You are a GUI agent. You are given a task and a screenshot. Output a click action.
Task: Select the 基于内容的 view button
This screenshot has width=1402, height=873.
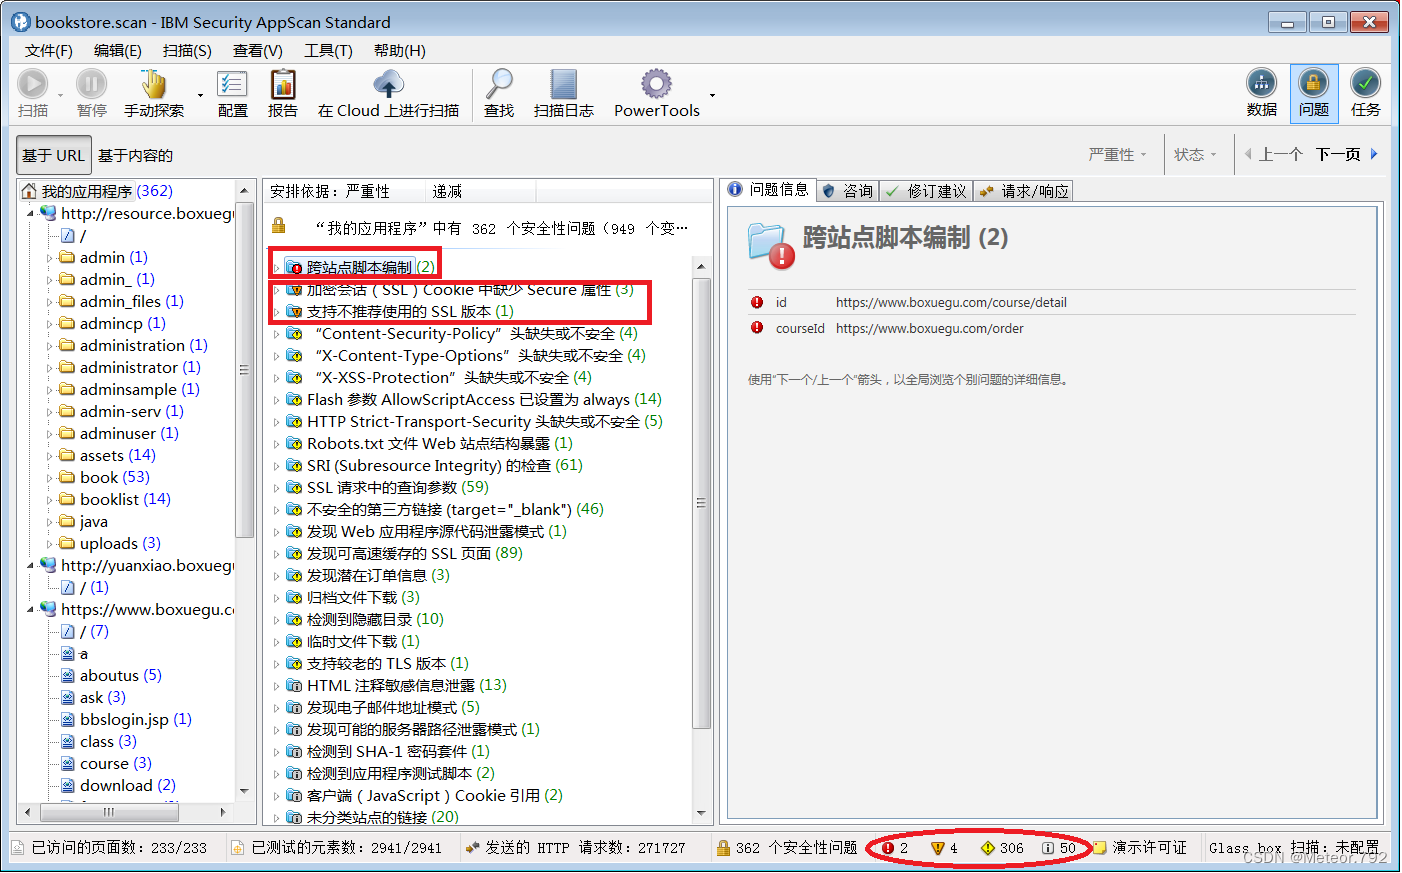[135, 155]
